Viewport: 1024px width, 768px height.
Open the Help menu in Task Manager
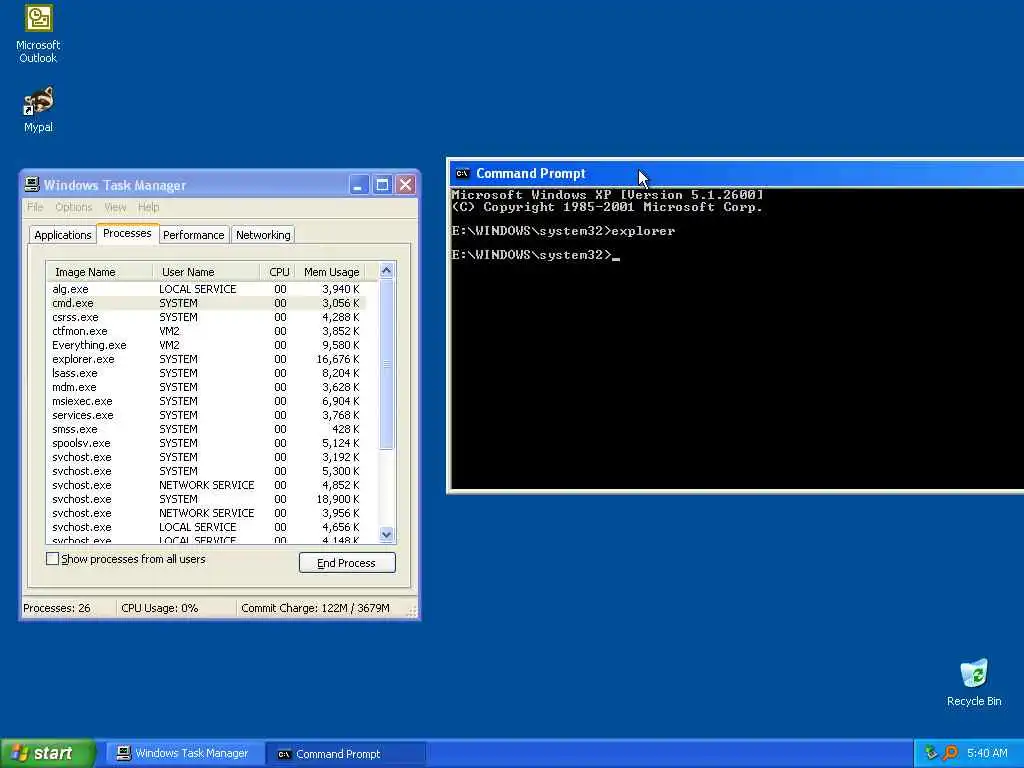tap(148, 207)
